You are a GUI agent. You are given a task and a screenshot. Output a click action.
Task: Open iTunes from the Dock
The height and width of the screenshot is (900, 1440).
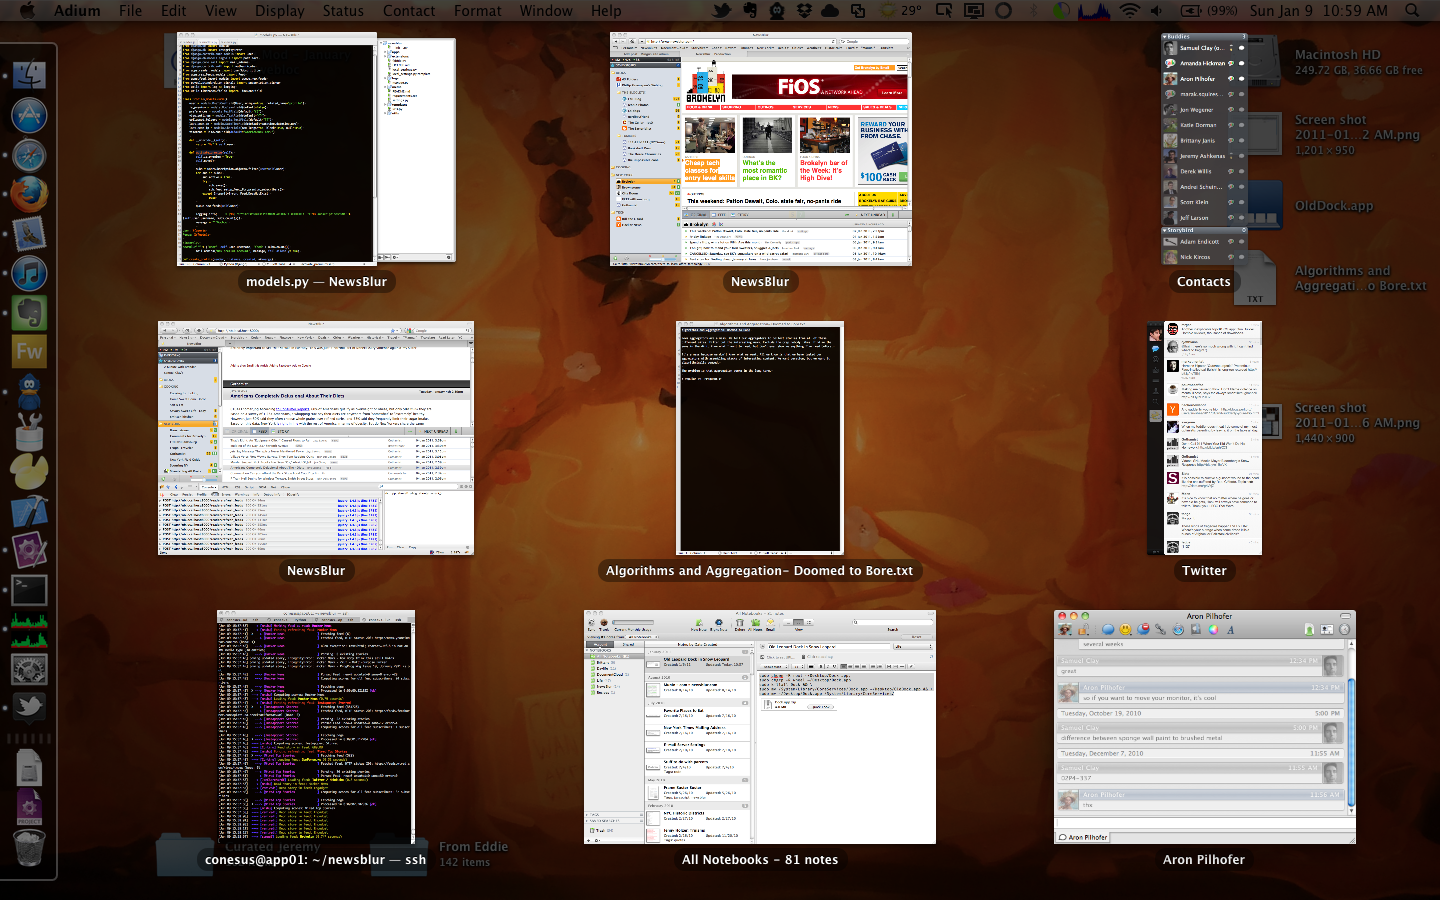(x=29, y=273)
